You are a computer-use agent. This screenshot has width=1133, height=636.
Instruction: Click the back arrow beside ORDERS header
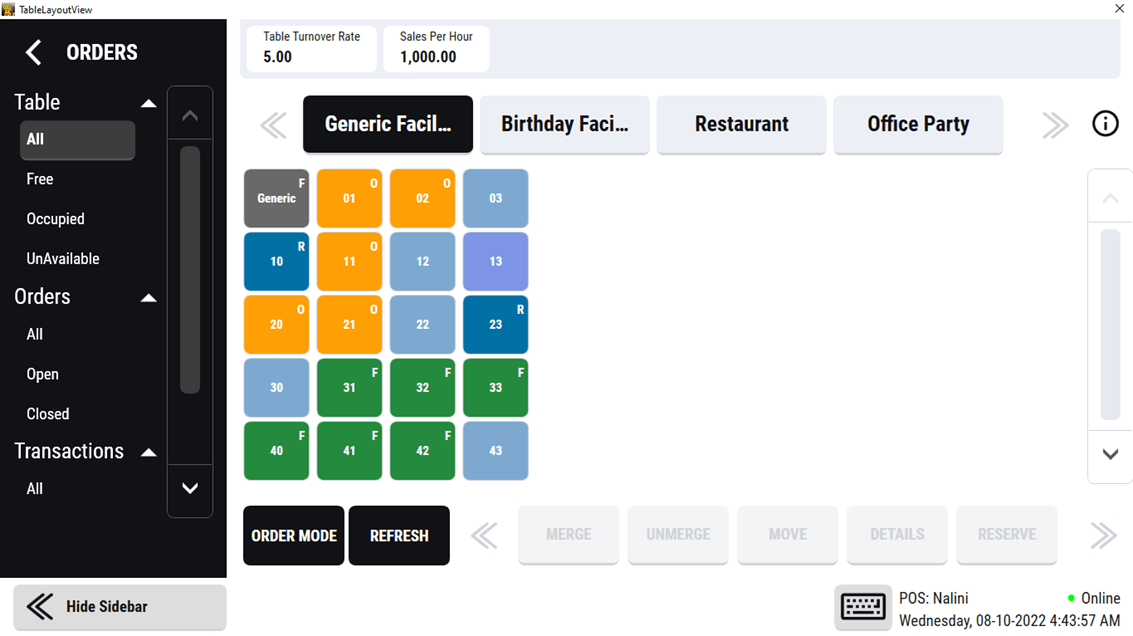coord(33,51)
